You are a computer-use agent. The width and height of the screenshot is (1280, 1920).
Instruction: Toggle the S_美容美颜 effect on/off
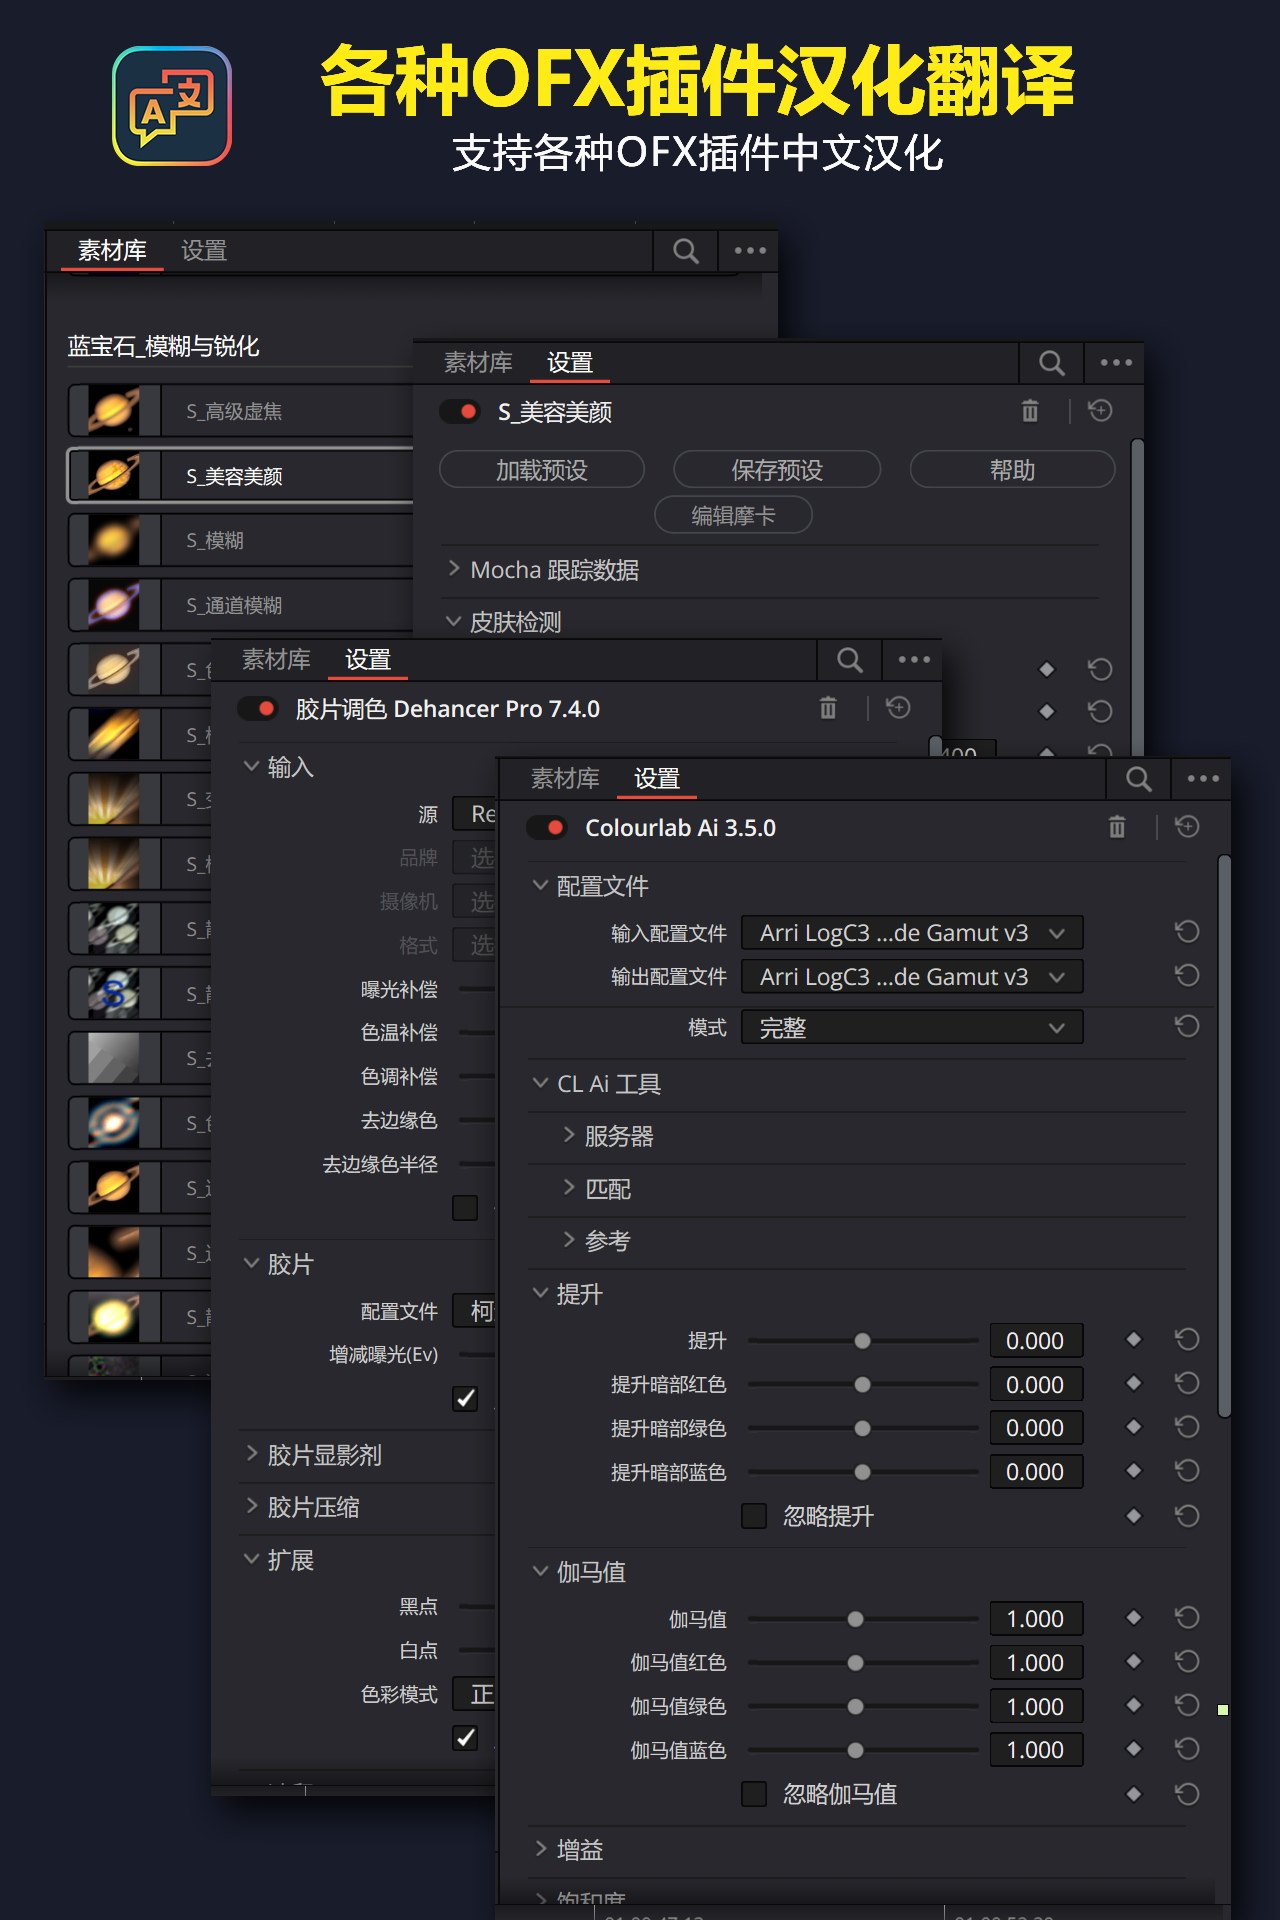(x=460, y=411)
